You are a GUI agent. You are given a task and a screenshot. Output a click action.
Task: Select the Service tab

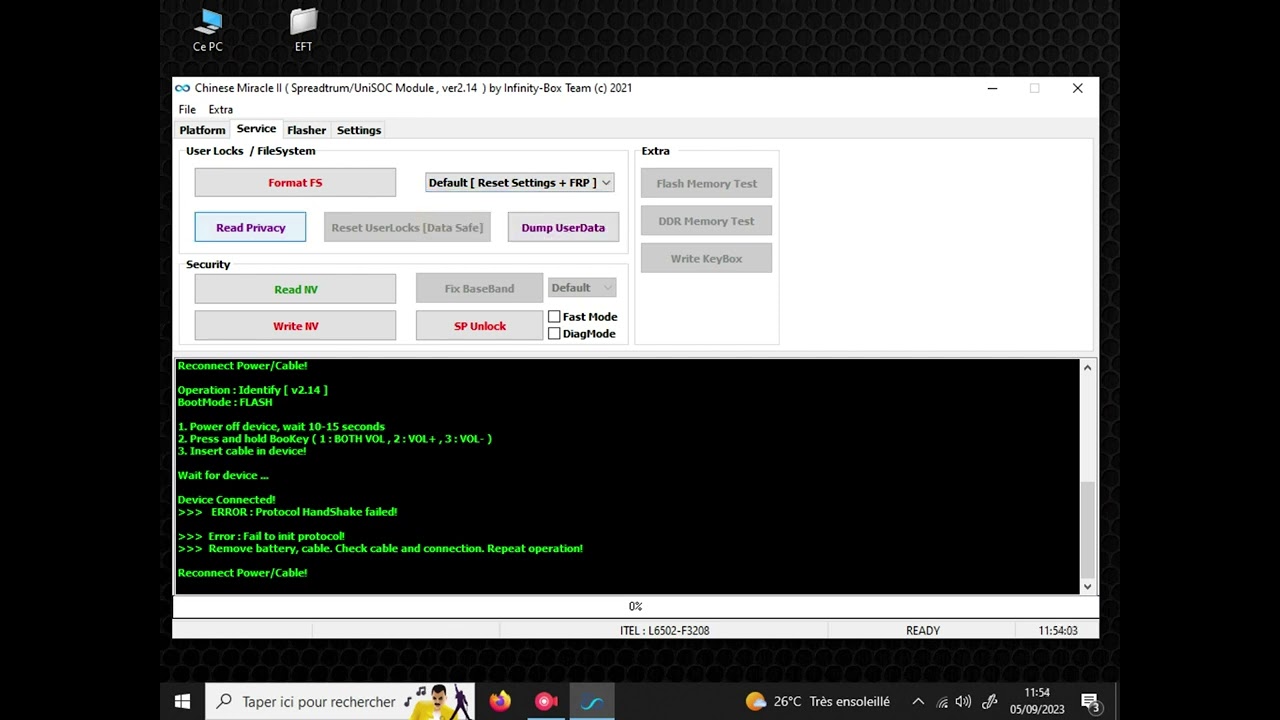point(256,129)
